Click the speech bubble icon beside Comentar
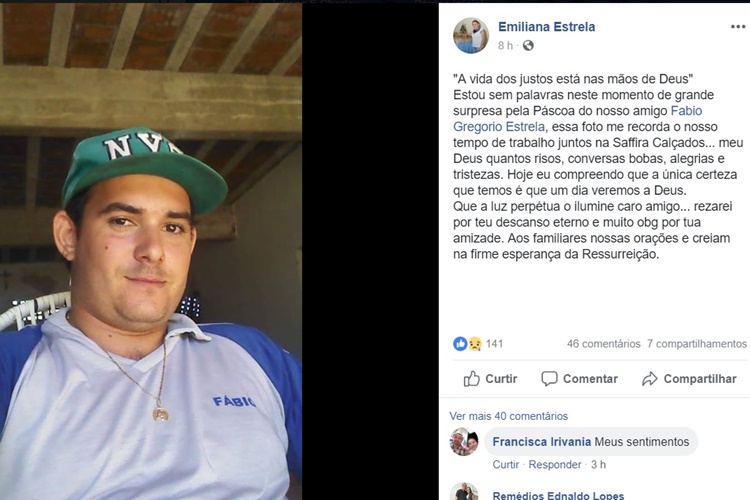The image size is (750, 500). tap(549, 378)
